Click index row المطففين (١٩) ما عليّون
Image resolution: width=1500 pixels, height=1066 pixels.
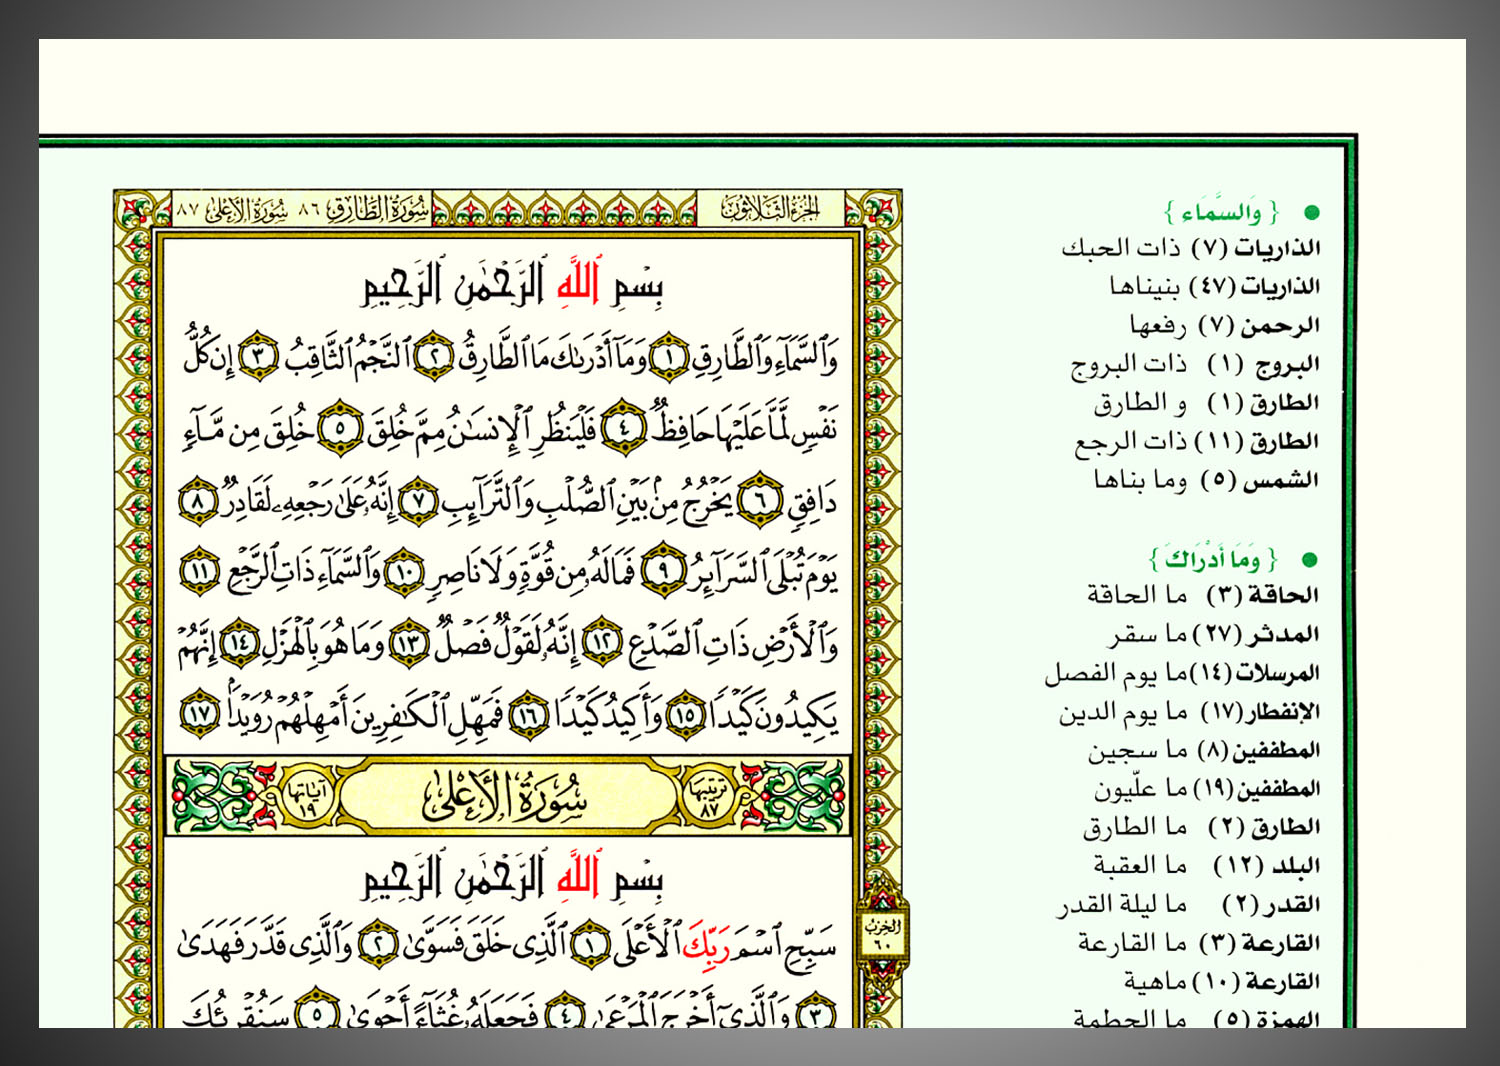tap(1206, 790)
